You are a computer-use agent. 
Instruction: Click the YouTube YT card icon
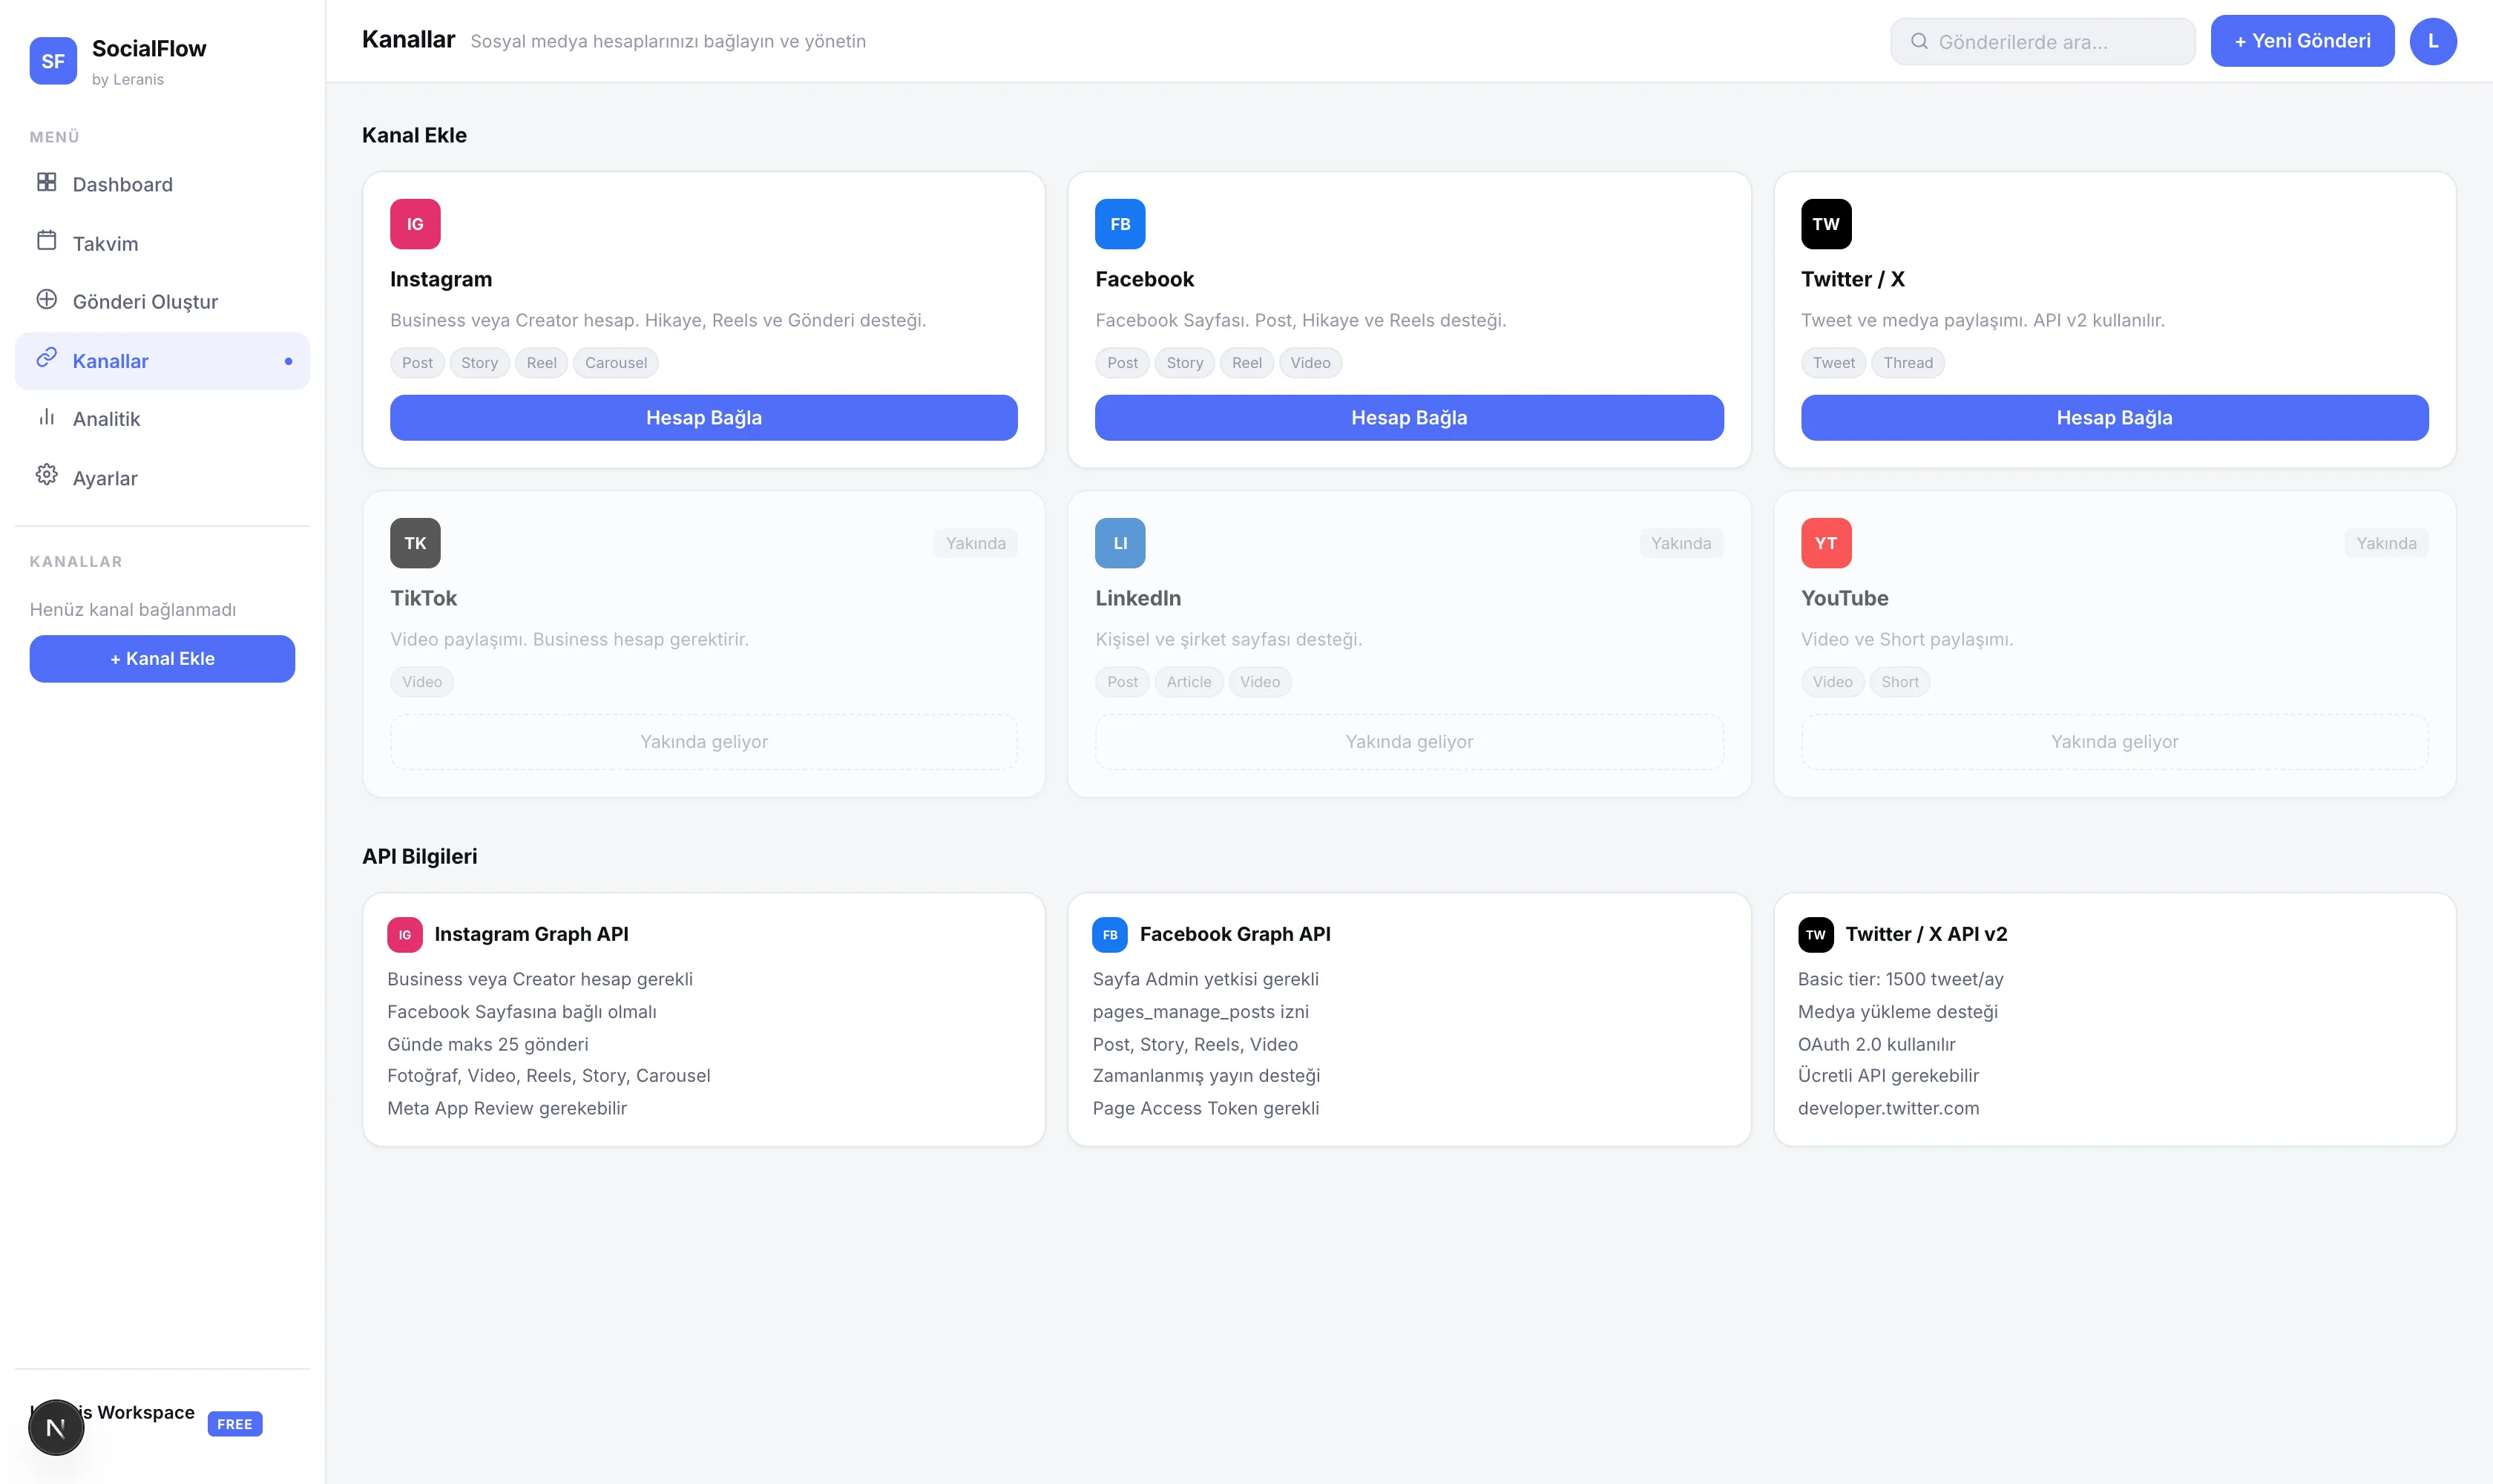pyautogui.click(x=1826, y=543)
